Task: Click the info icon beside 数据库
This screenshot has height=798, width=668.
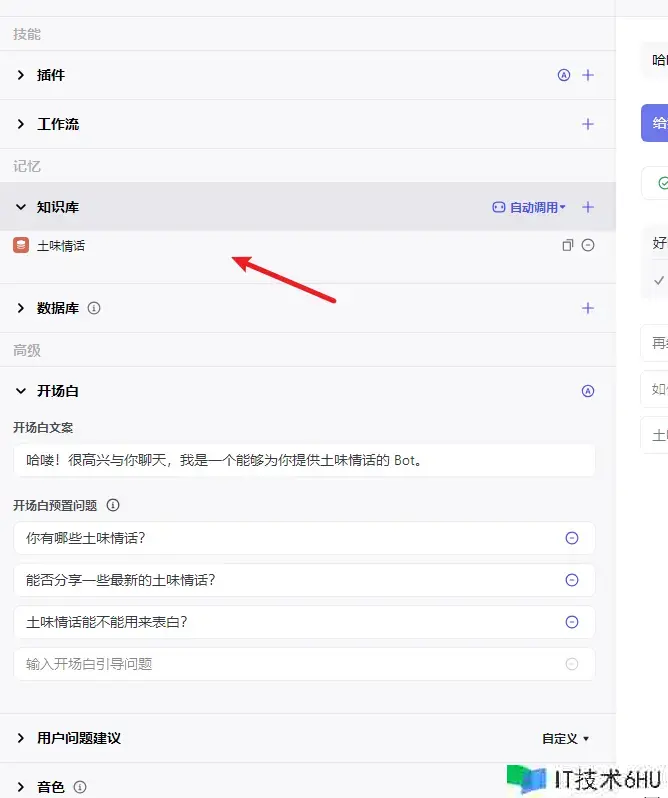Action: [x=94, y=308]
